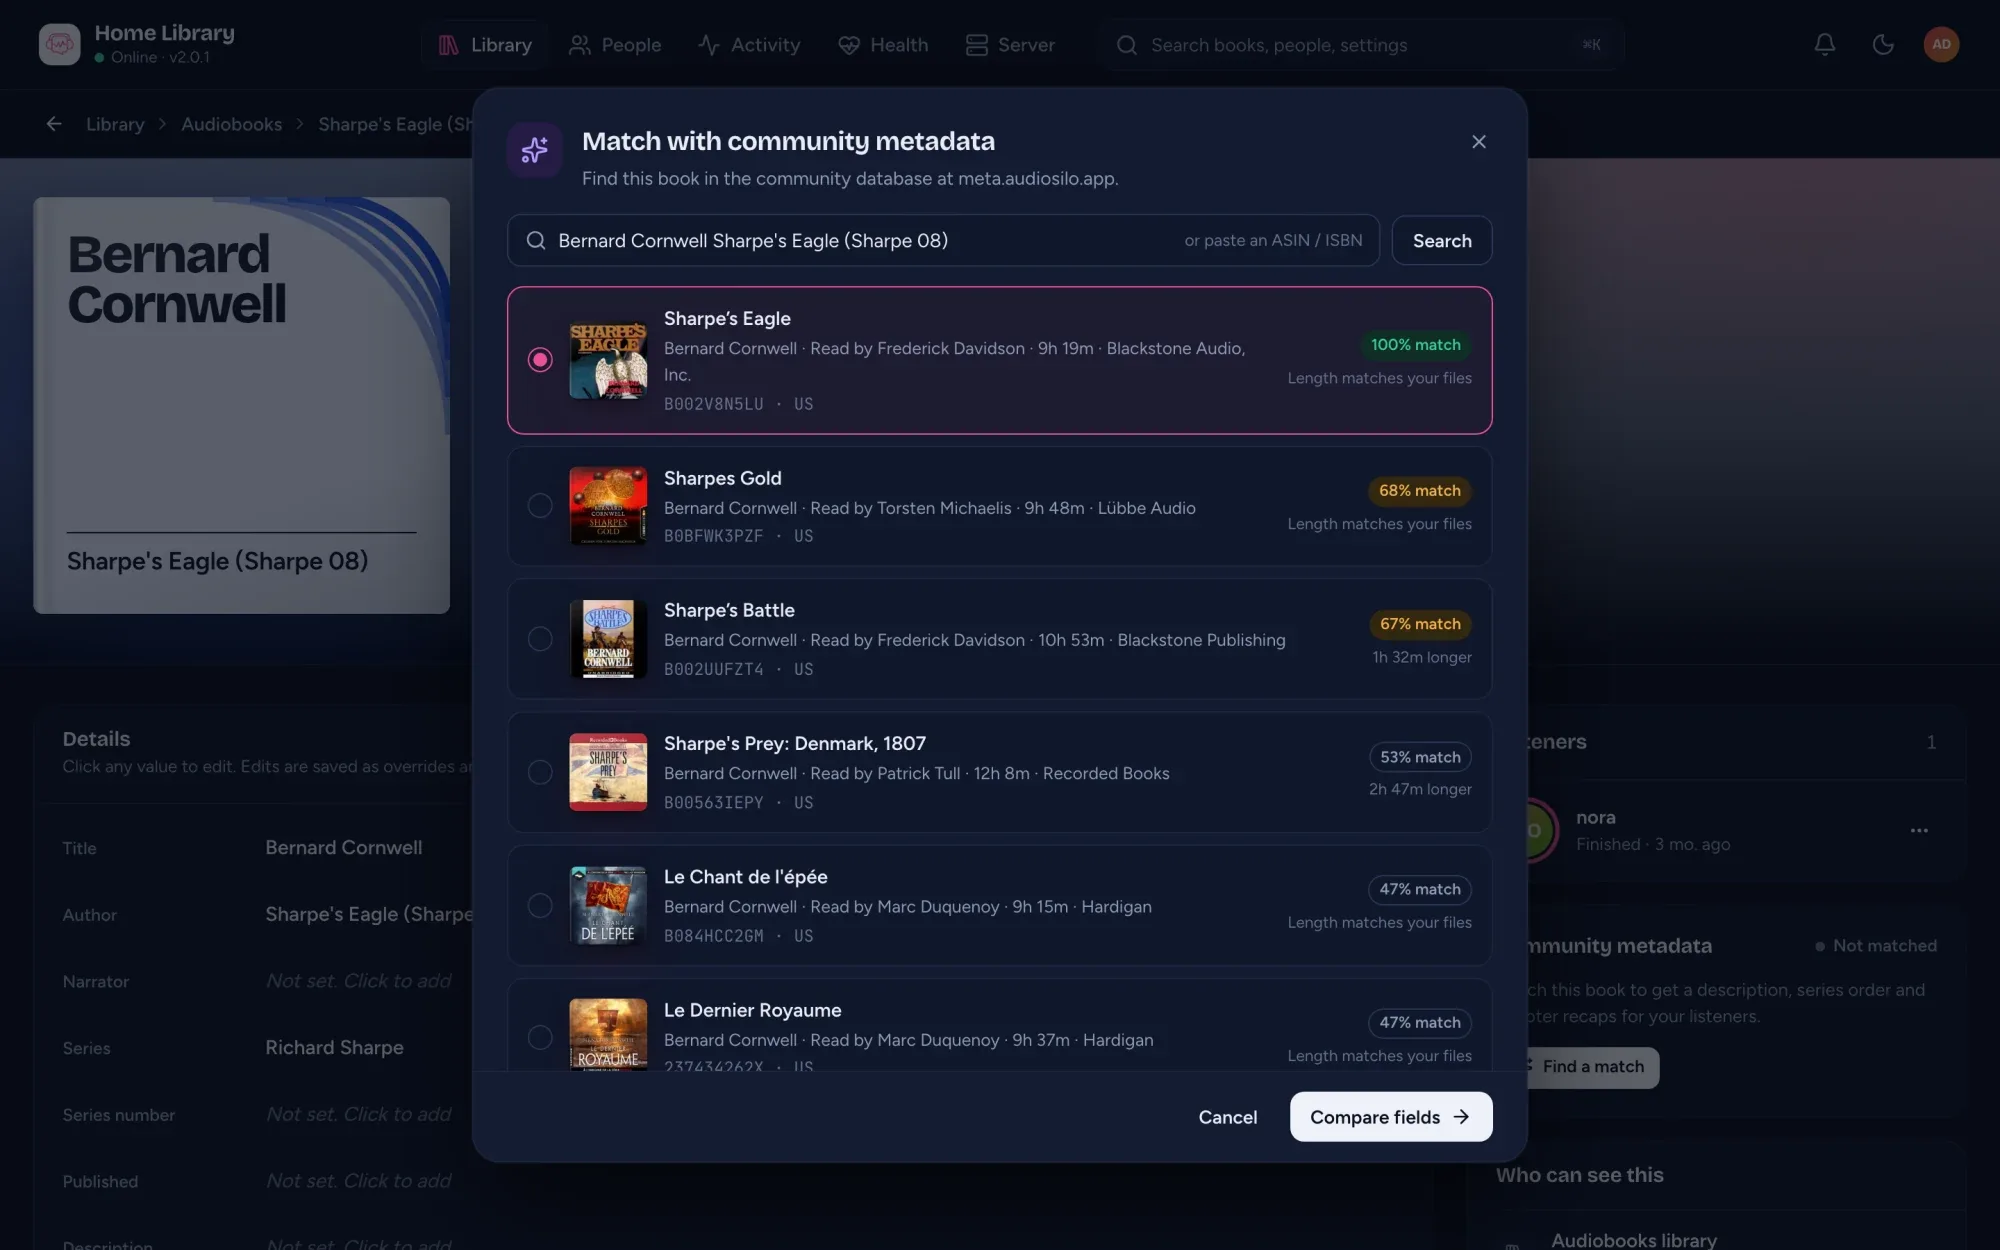The width and height of the screenshot is (2000, 1250).
Task: Click the sparkle icon in dialog header
Action: pyautogui.click(x=534, y=150)
